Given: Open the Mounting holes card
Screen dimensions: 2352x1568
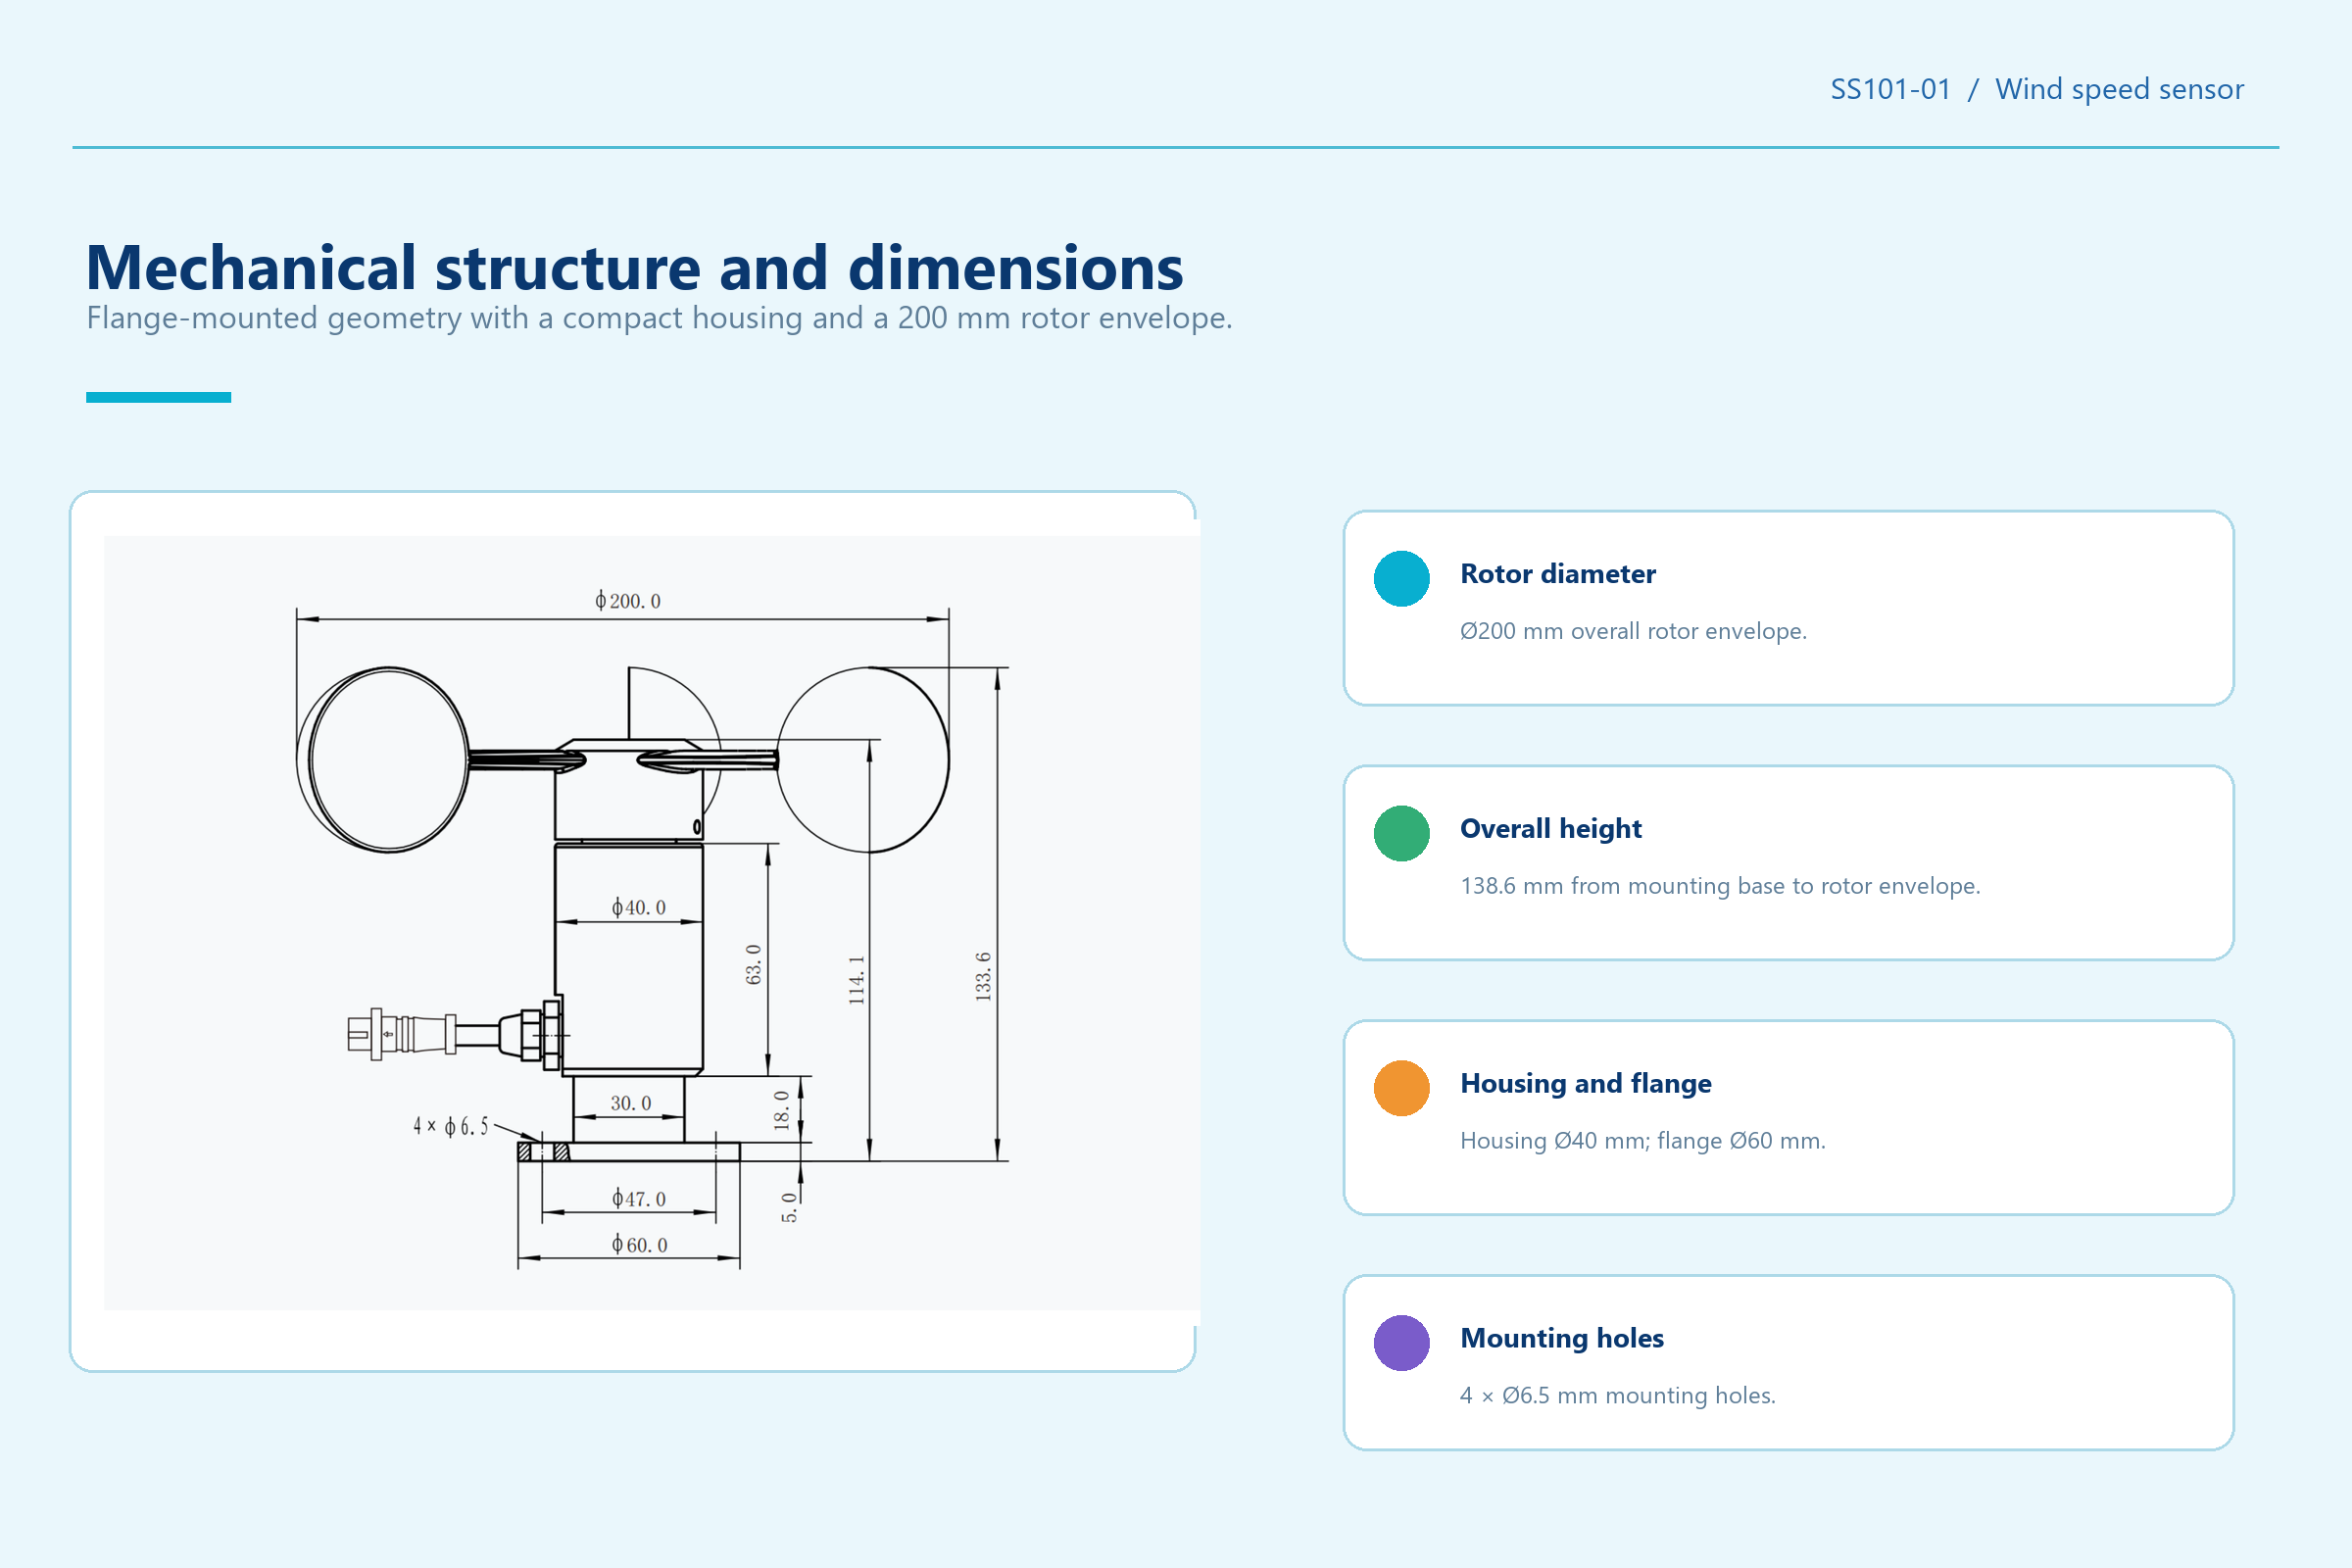Looking at the screenshot, I should click(x=1788, y=1362).
